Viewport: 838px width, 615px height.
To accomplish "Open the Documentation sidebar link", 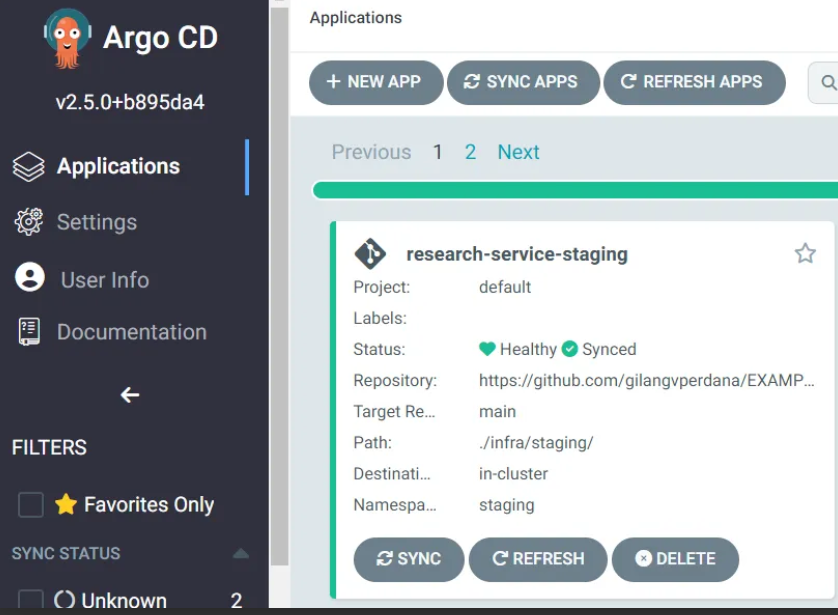I will click(x=131, y=332).
